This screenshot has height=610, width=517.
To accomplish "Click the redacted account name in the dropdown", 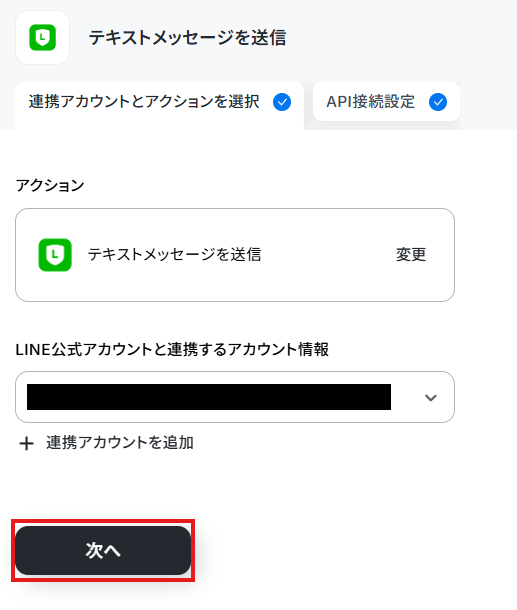I will 209,397.
